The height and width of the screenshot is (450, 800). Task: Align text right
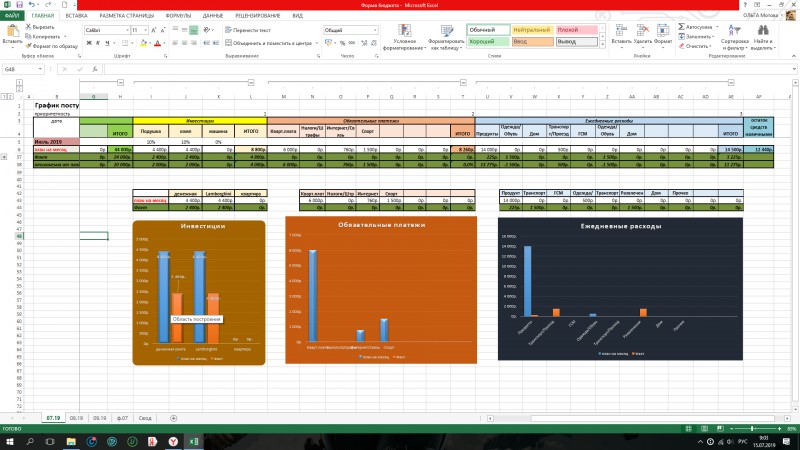[193, 43]
